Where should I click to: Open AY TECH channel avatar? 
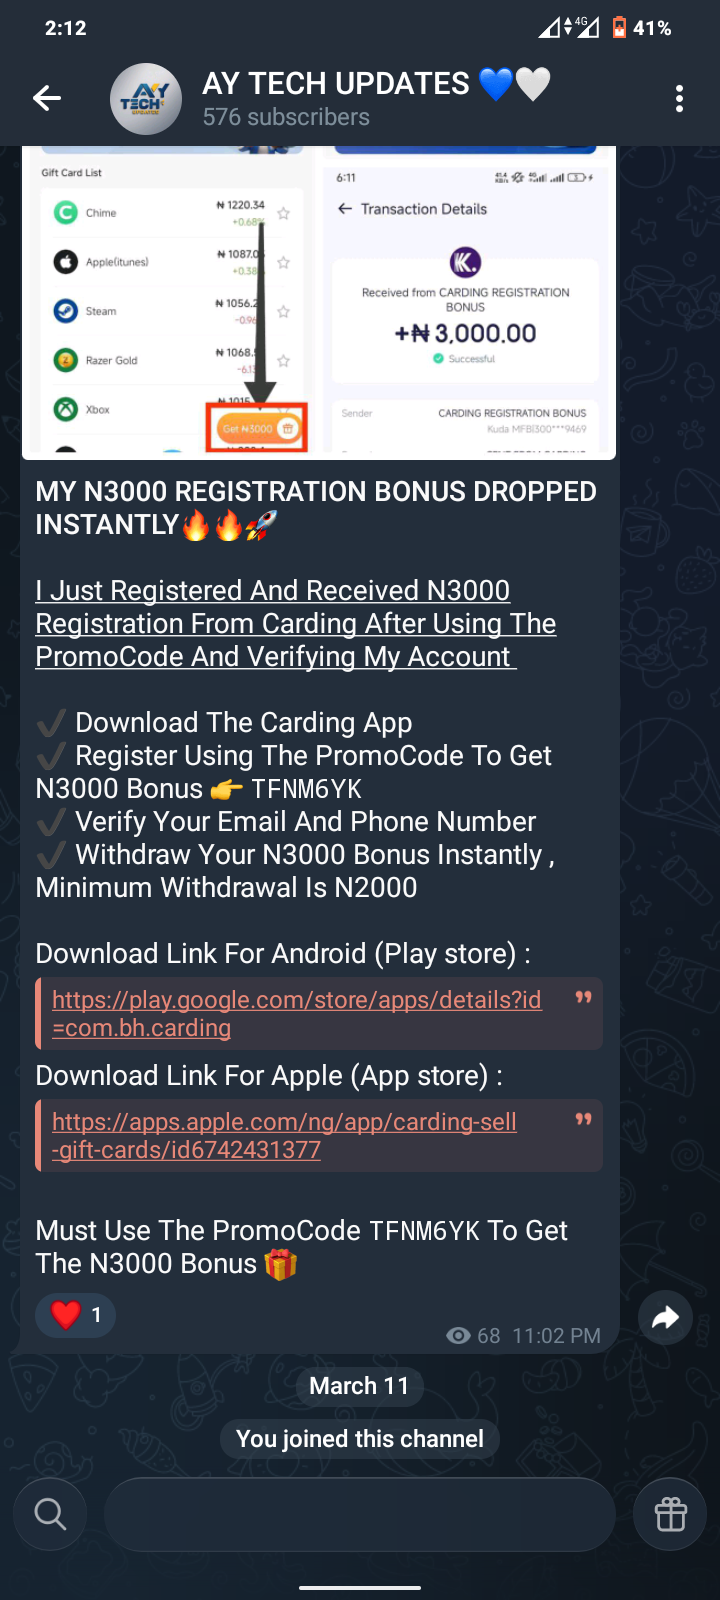pos(146,98)
